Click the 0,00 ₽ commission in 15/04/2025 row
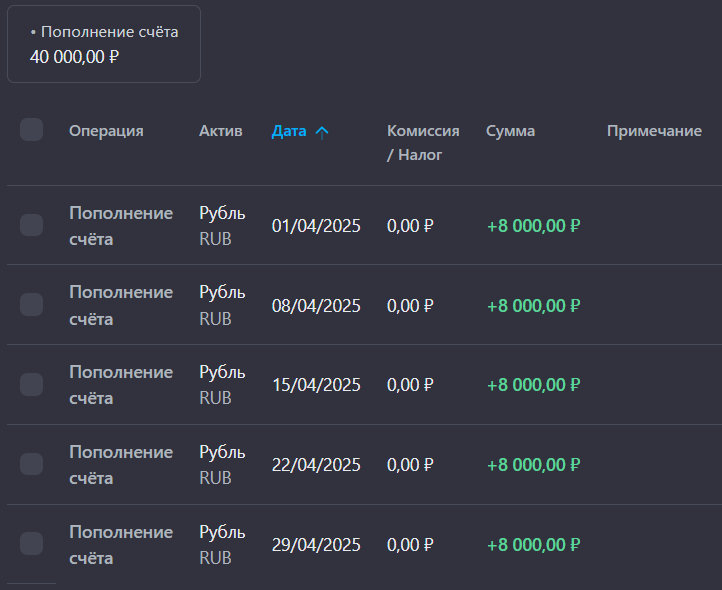This screenshot has height=590, width=722. pyautogui.click(x=410, y=385)
